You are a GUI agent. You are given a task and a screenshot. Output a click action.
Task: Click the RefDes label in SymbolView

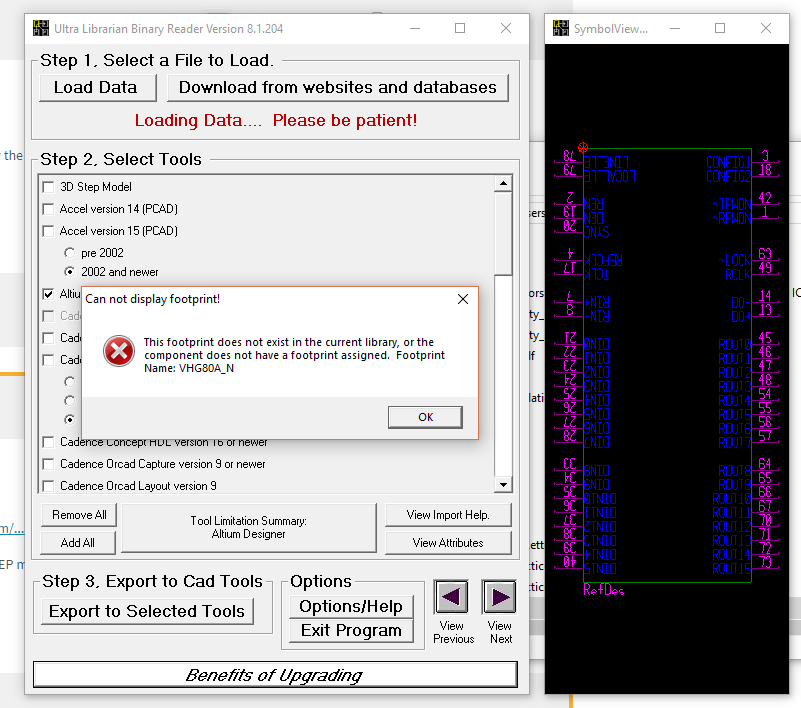coord(603,590)
